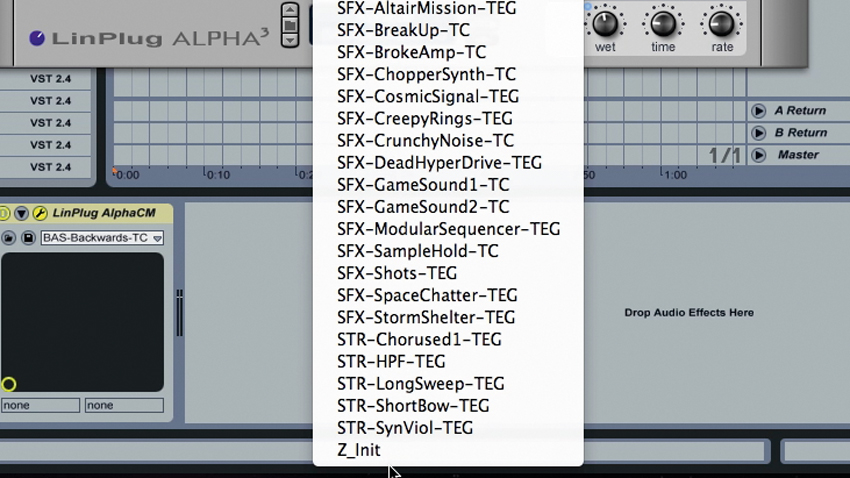Click the save preset disk icon
The height and width of the screenshot is (478, 850).
[28, 238]
